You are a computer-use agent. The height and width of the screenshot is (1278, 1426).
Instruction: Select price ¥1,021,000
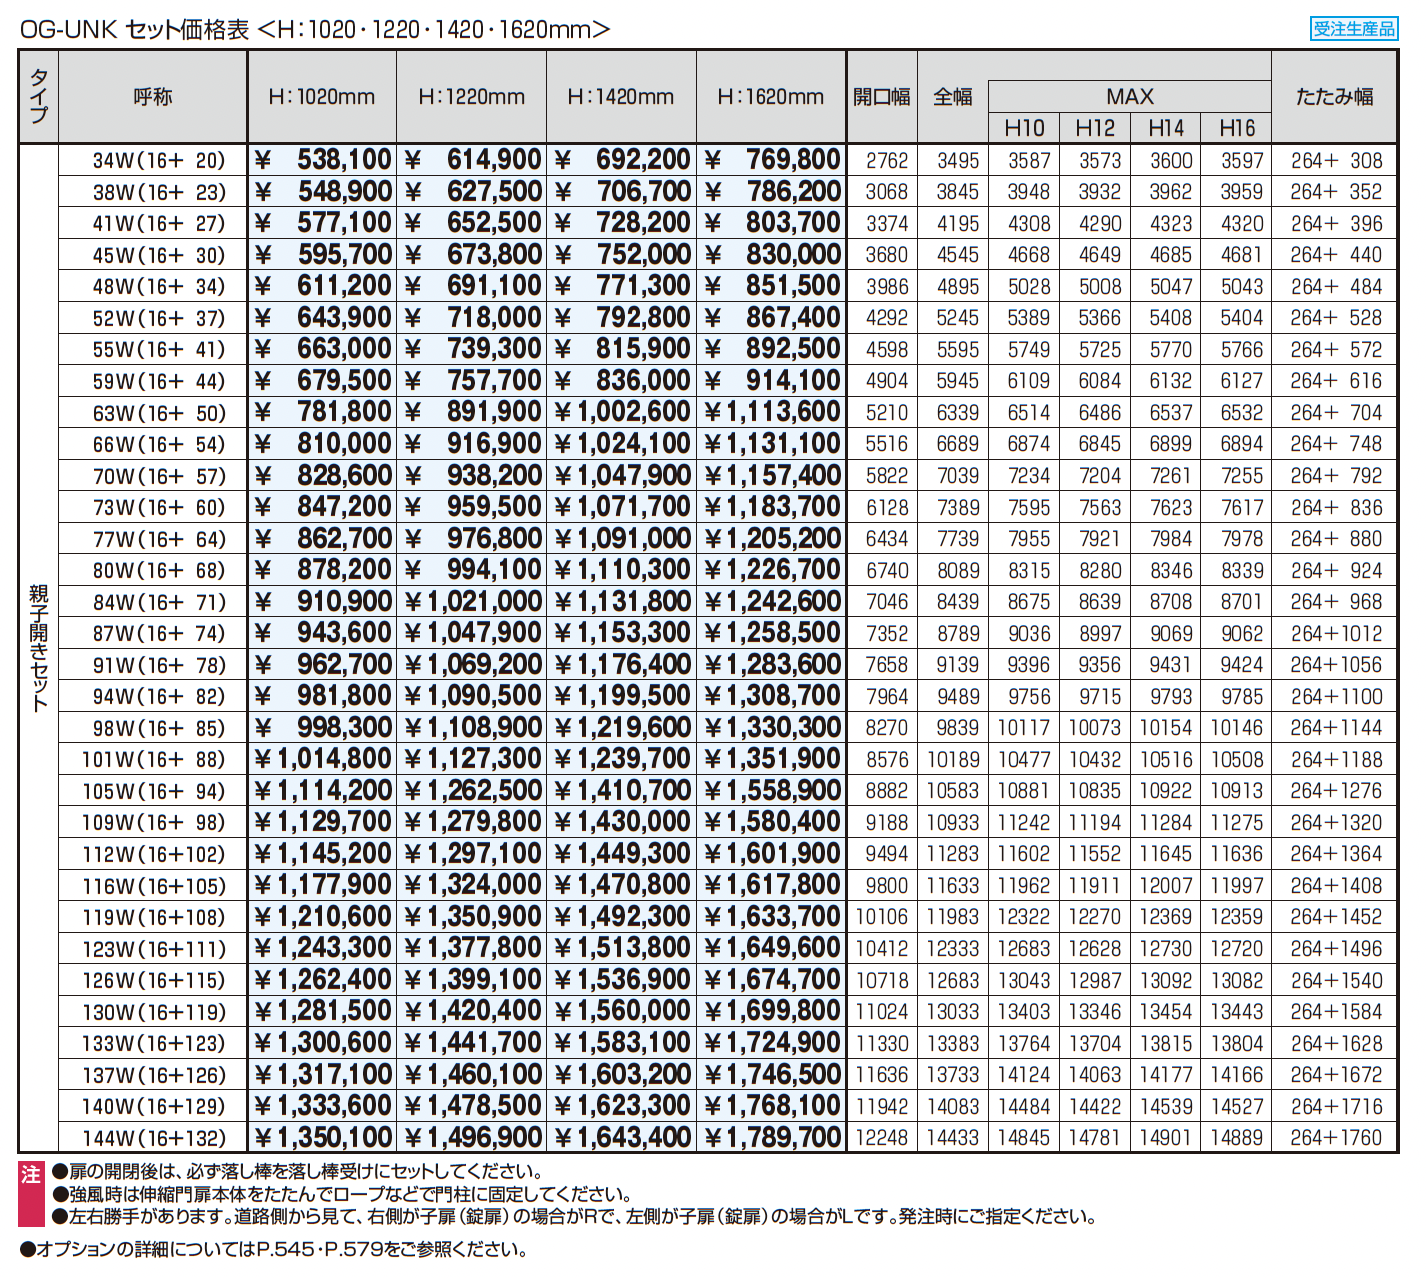coord(473,602)
